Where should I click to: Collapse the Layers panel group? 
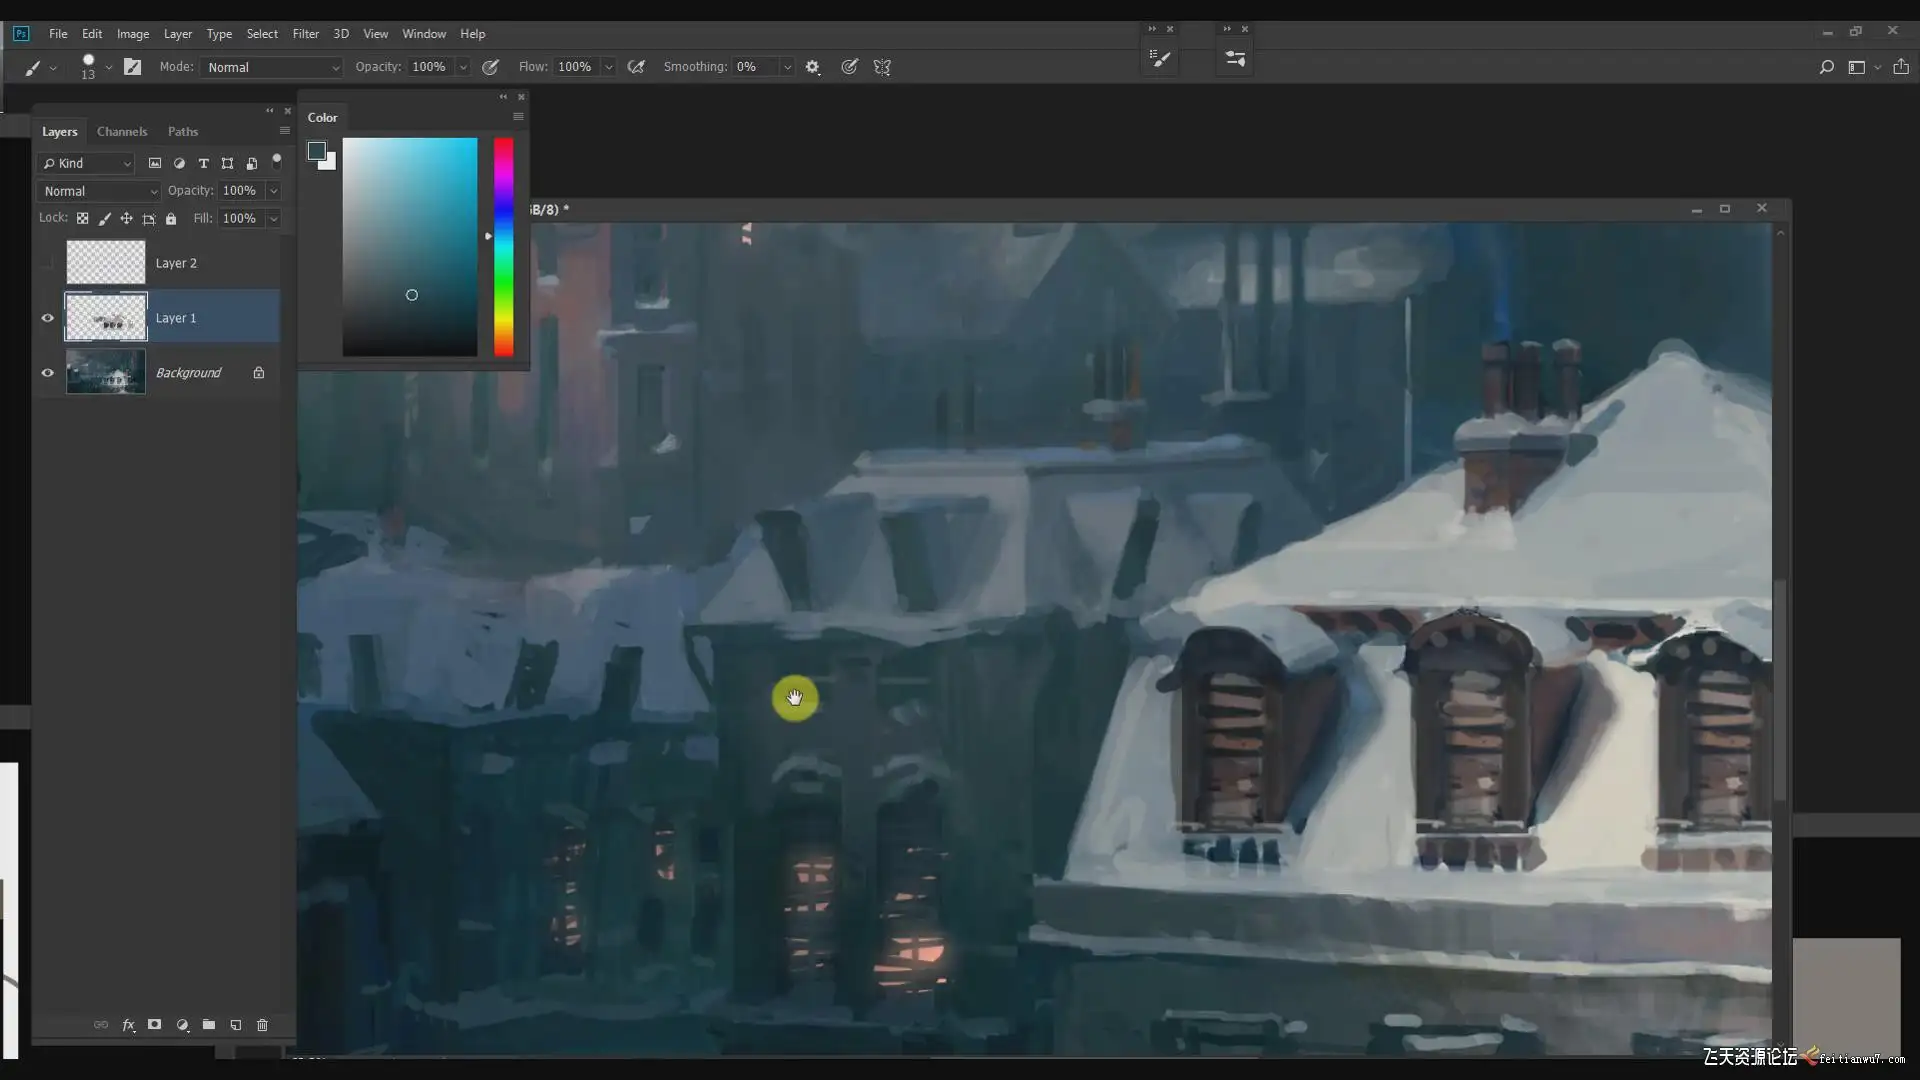(x=269, y=110)
